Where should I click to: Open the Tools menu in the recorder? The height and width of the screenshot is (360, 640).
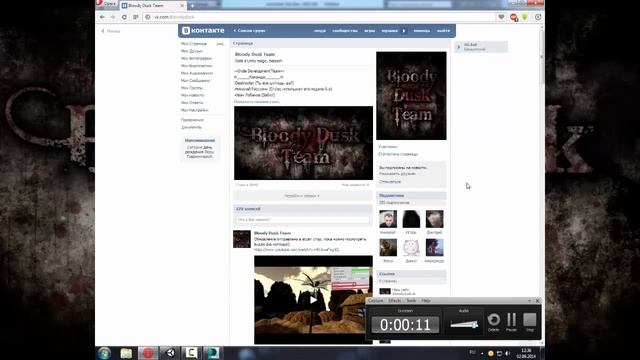[x=411, y=300]
